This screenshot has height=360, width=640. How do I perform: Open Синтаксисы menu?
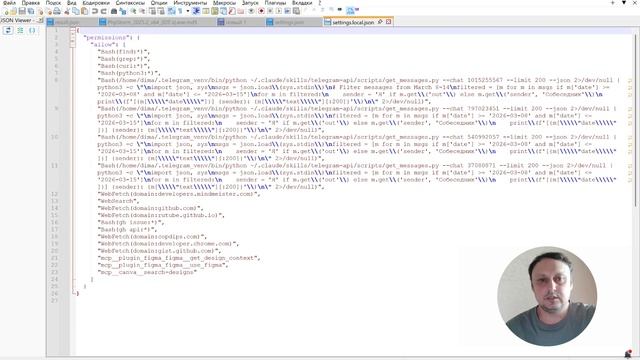130,2
